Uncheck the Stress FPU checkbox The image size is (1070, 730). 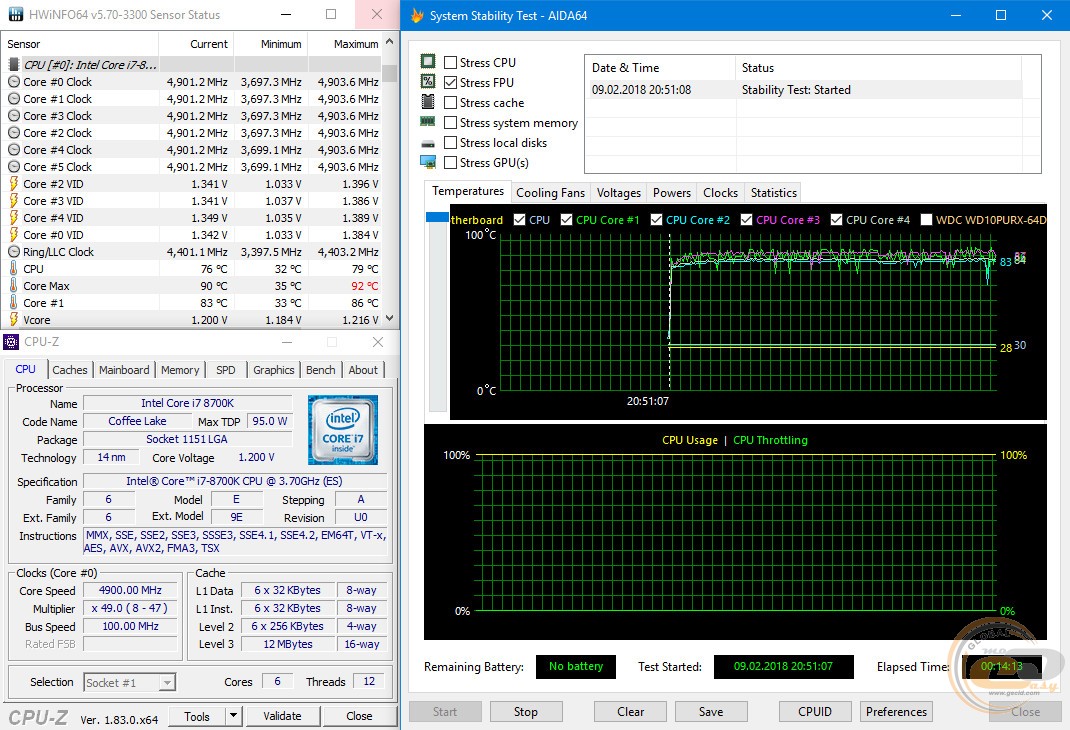[450, 82]
